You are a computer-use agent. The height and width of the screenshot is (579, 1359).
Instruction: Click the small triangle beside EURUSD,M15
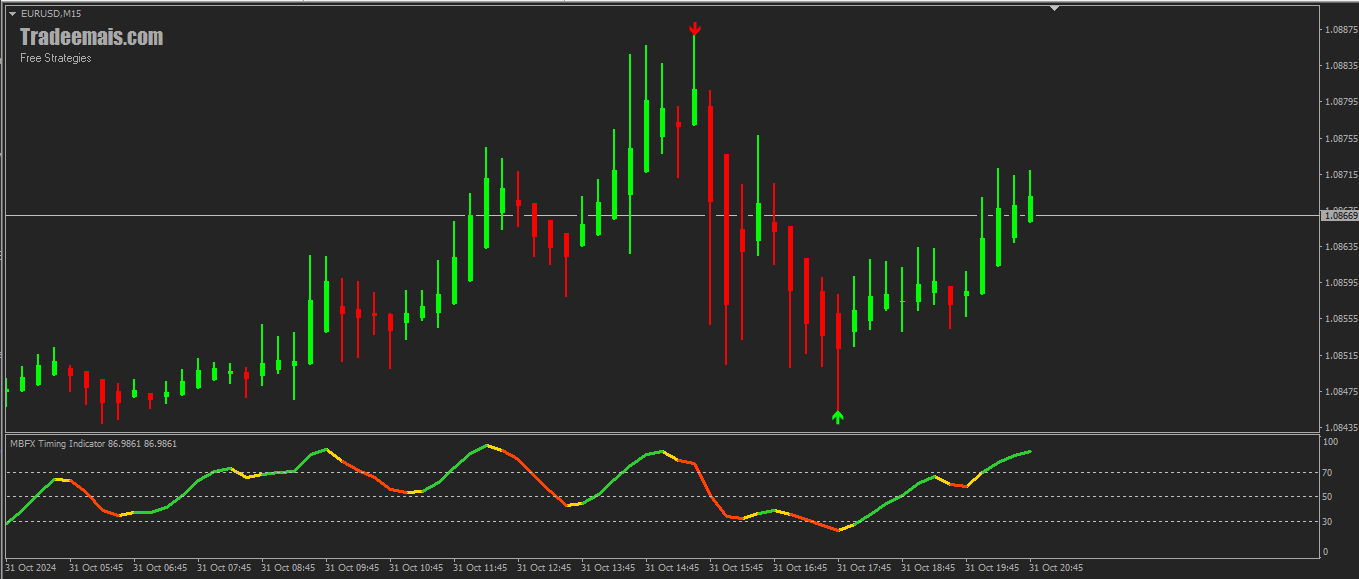(x=12, y=13)
